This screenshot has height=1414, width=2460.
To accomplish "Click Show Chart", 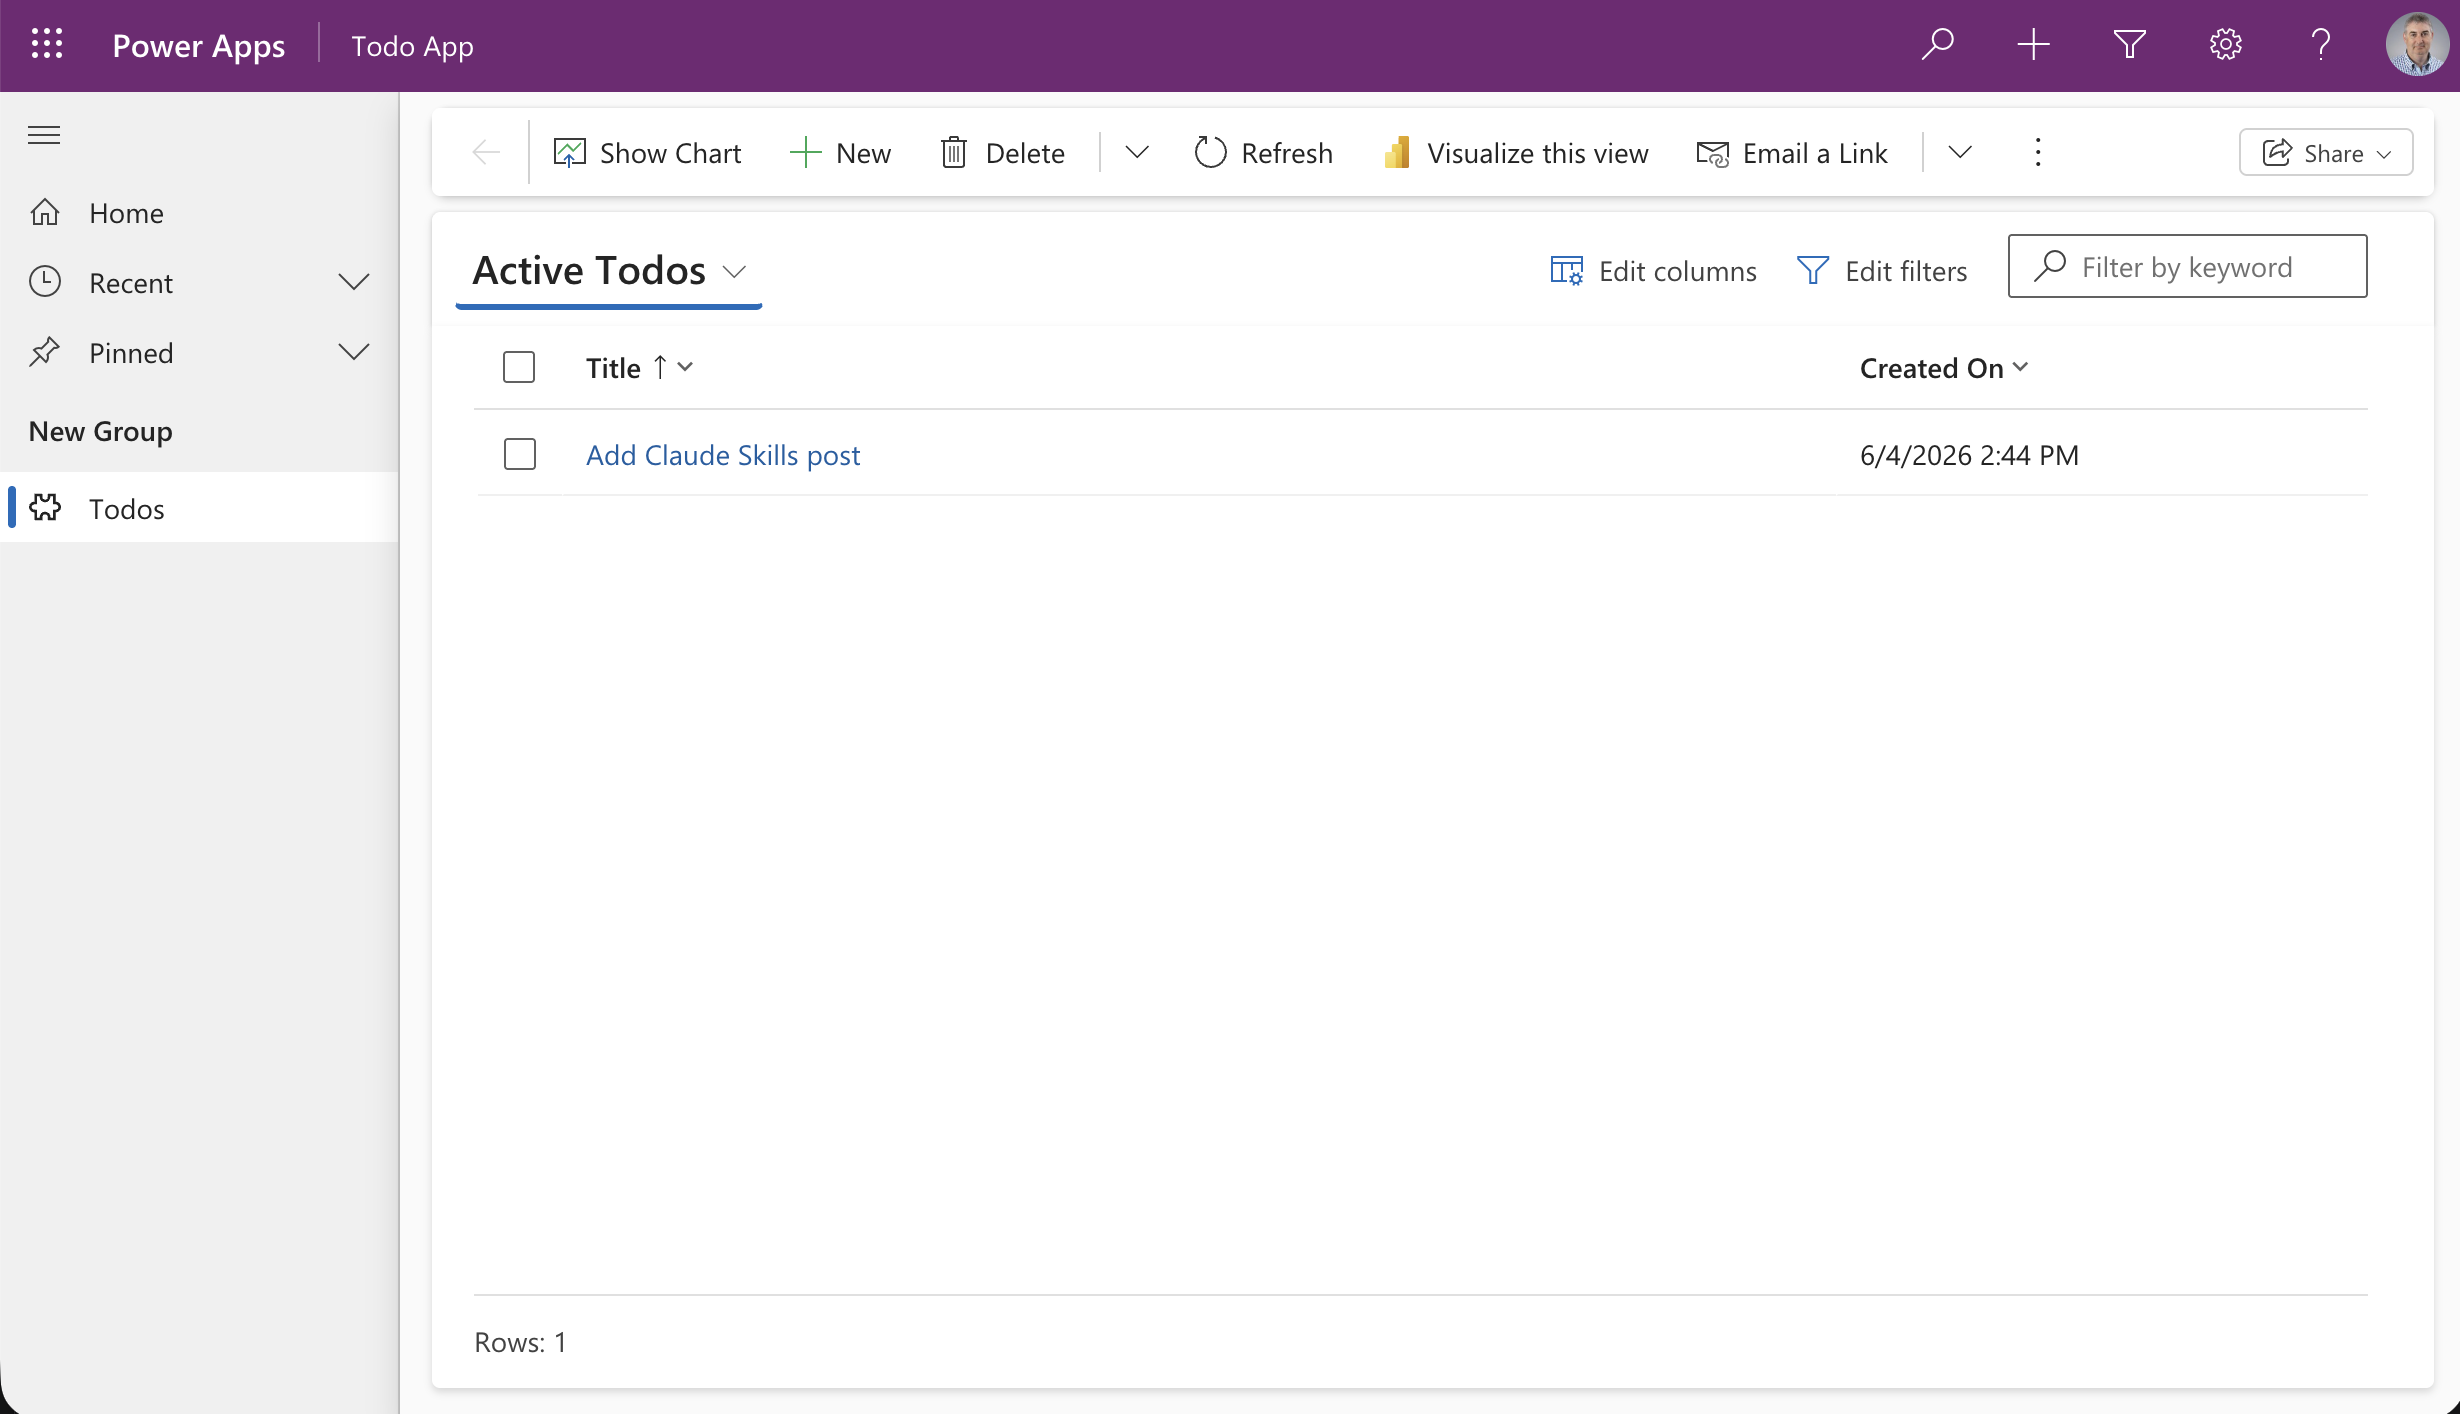I will pos(647,153).
